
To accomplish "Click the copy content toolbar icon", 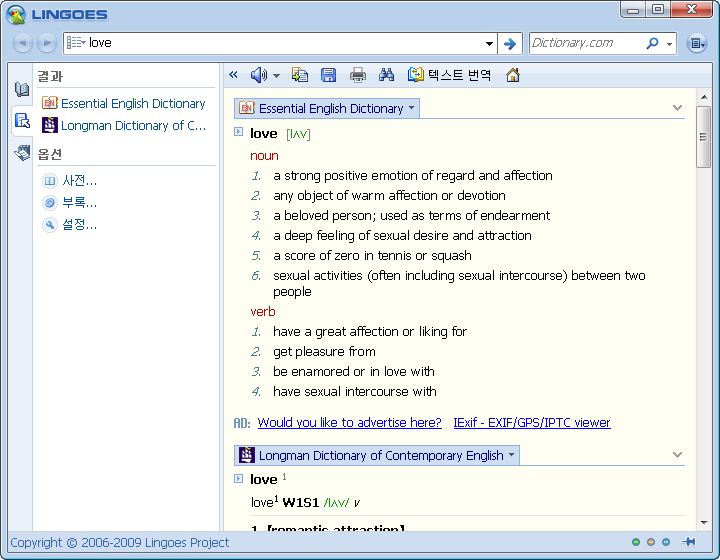I will pyautogui.click(x=300, y=75).
